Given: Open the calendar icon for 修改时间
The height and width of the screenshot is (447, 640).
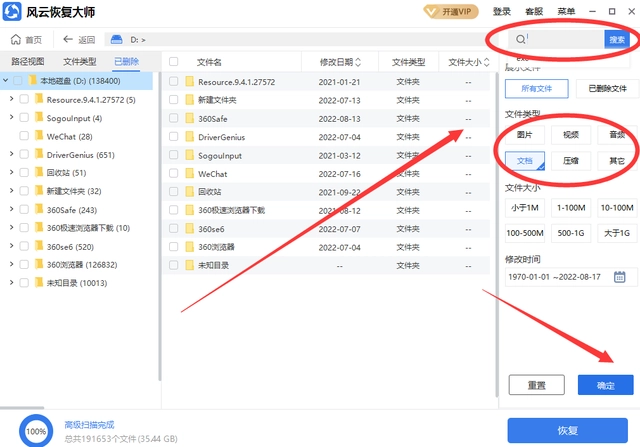Looking at the screenshot, I should pyautogui.click(x=619, y=277).
